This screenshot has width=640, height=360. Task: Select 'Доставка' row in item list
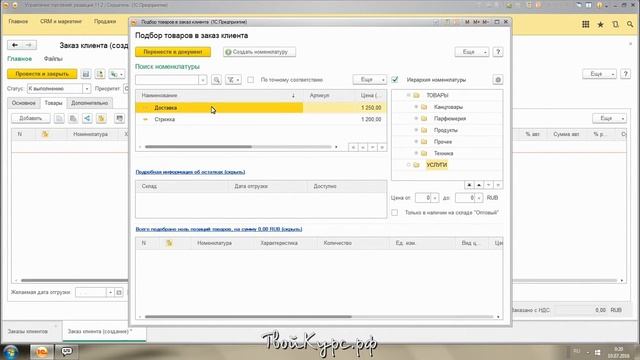tap(261, 108)
